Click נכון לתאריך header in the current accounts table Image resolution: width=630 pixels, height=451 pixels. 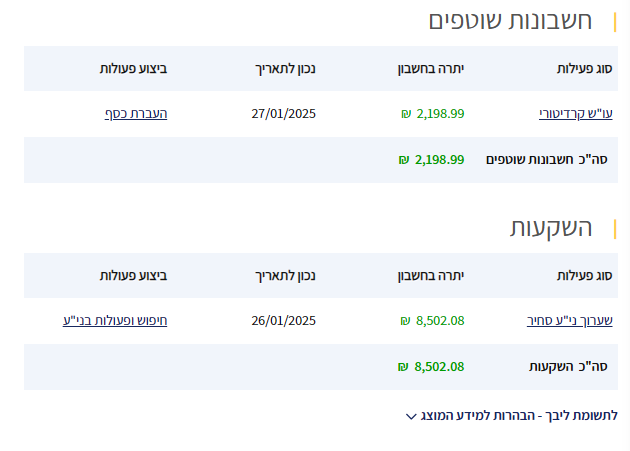tap(287, 69)
